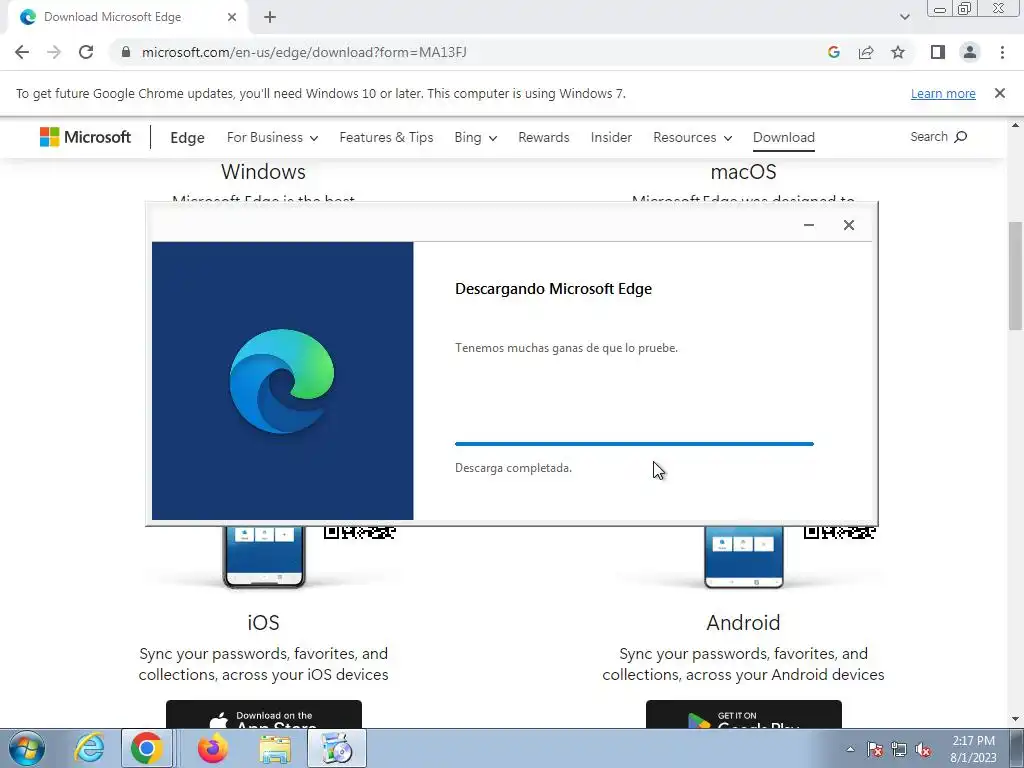1024x768 pixels.
Task: Click the iOS phone image
Action: tap(264, 556)
